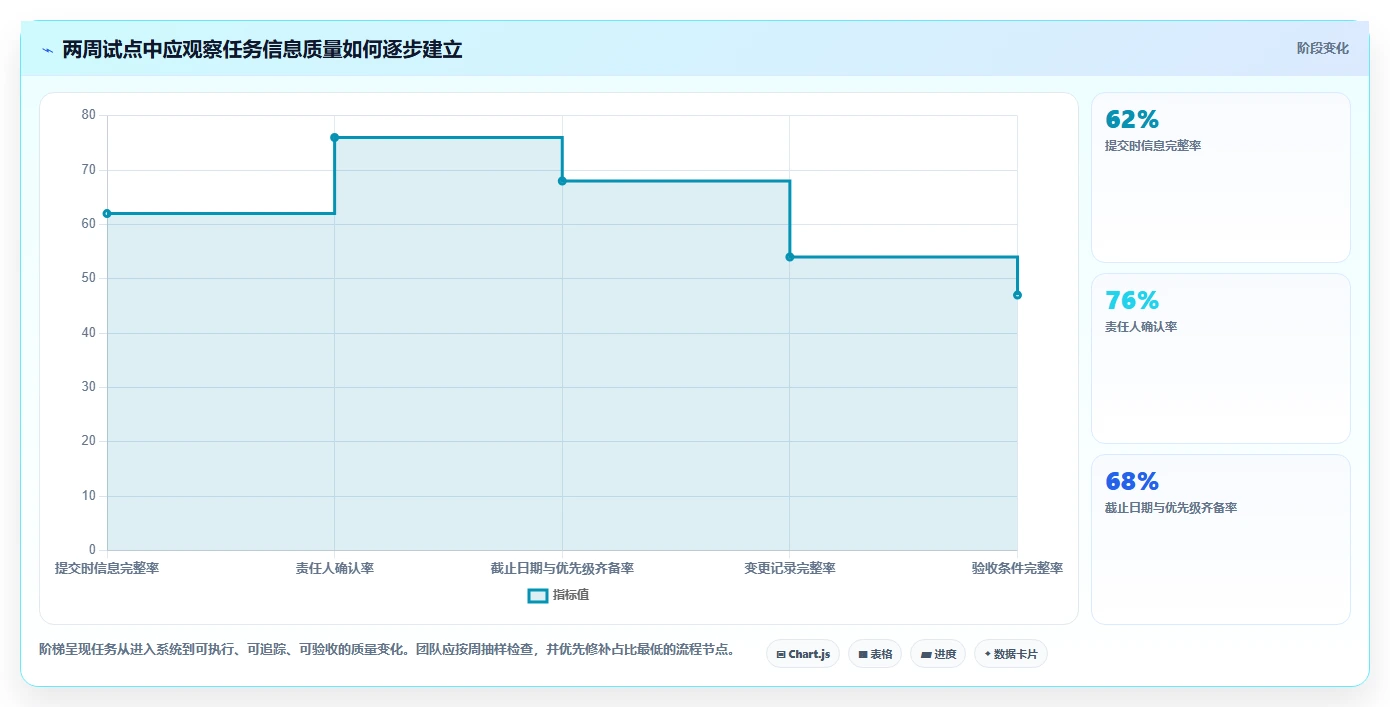The width and height of the screenshot is (1390, 707).
Task: Click the card caption 责任人确认率 under 76%
Action: coord(1141,327)
